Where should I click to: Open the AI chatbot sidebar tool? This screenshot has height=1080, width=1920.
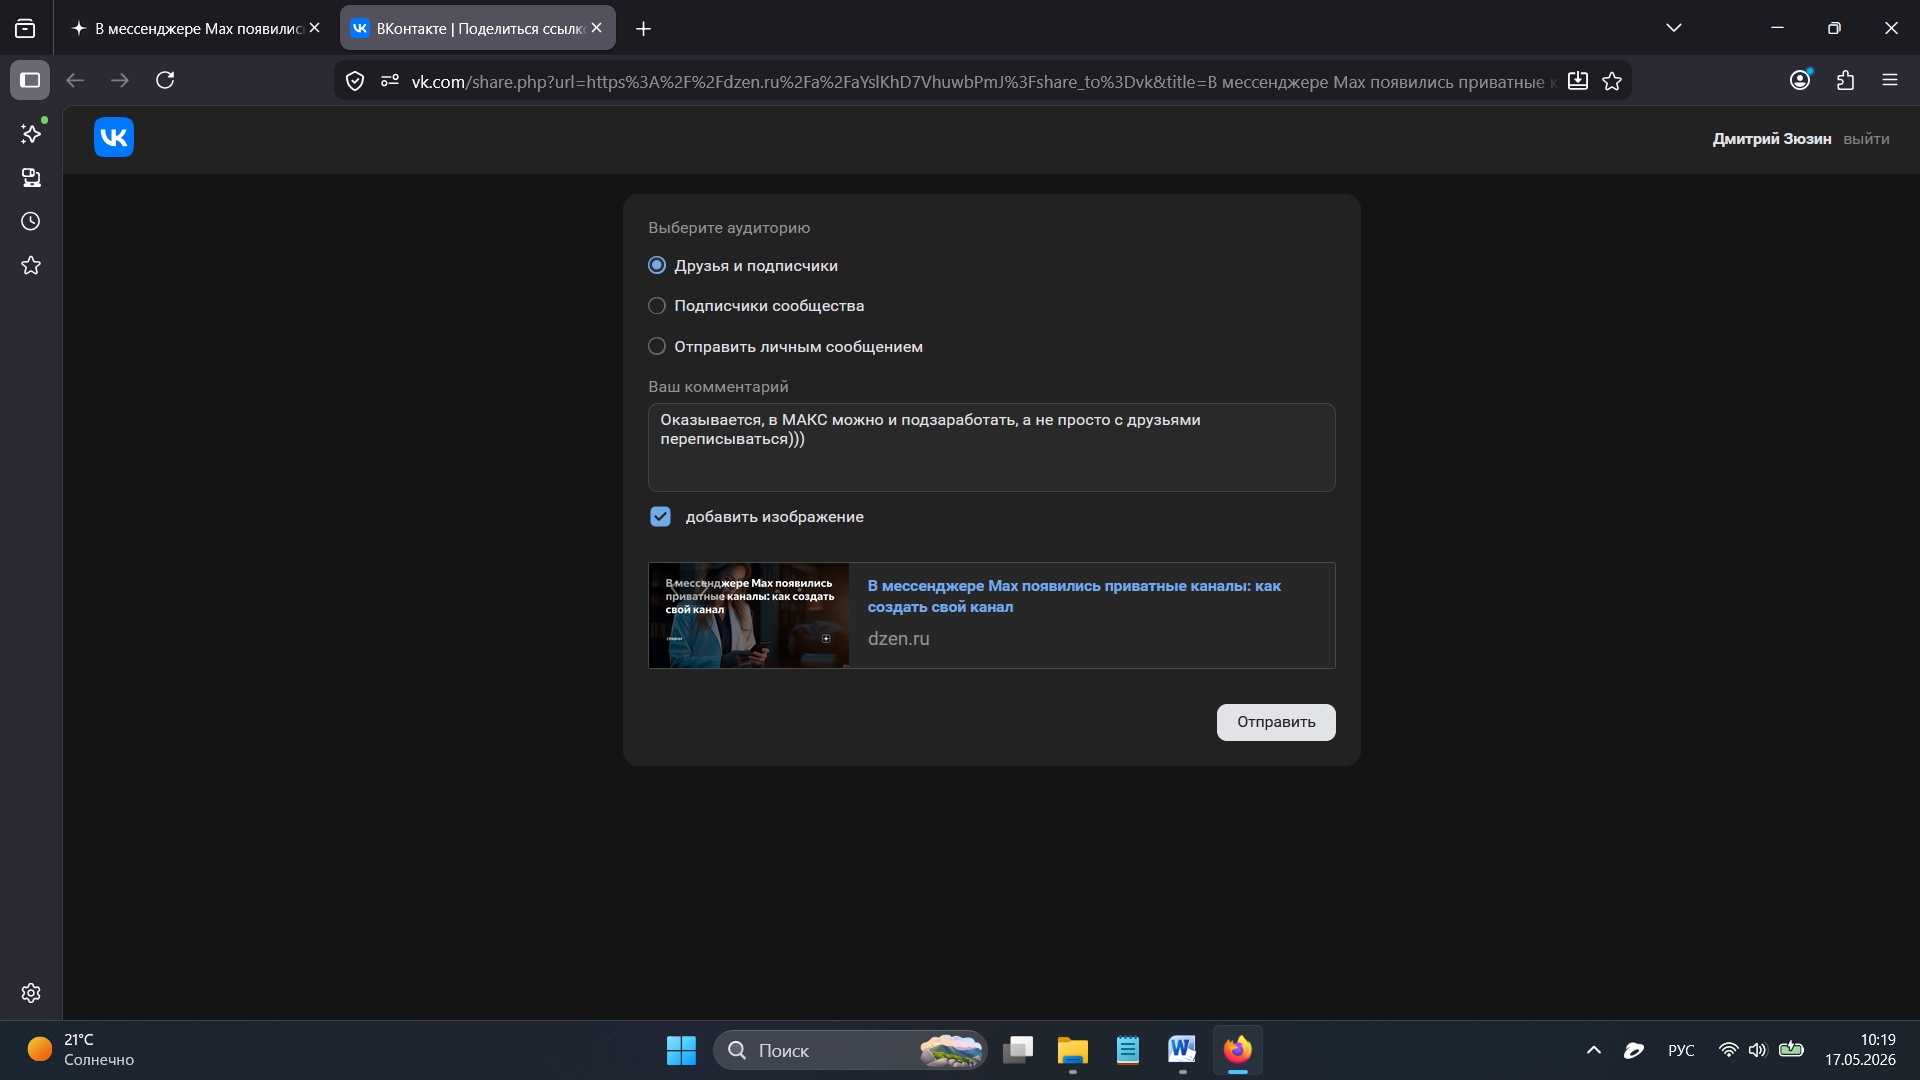click(x=31, y=133)
